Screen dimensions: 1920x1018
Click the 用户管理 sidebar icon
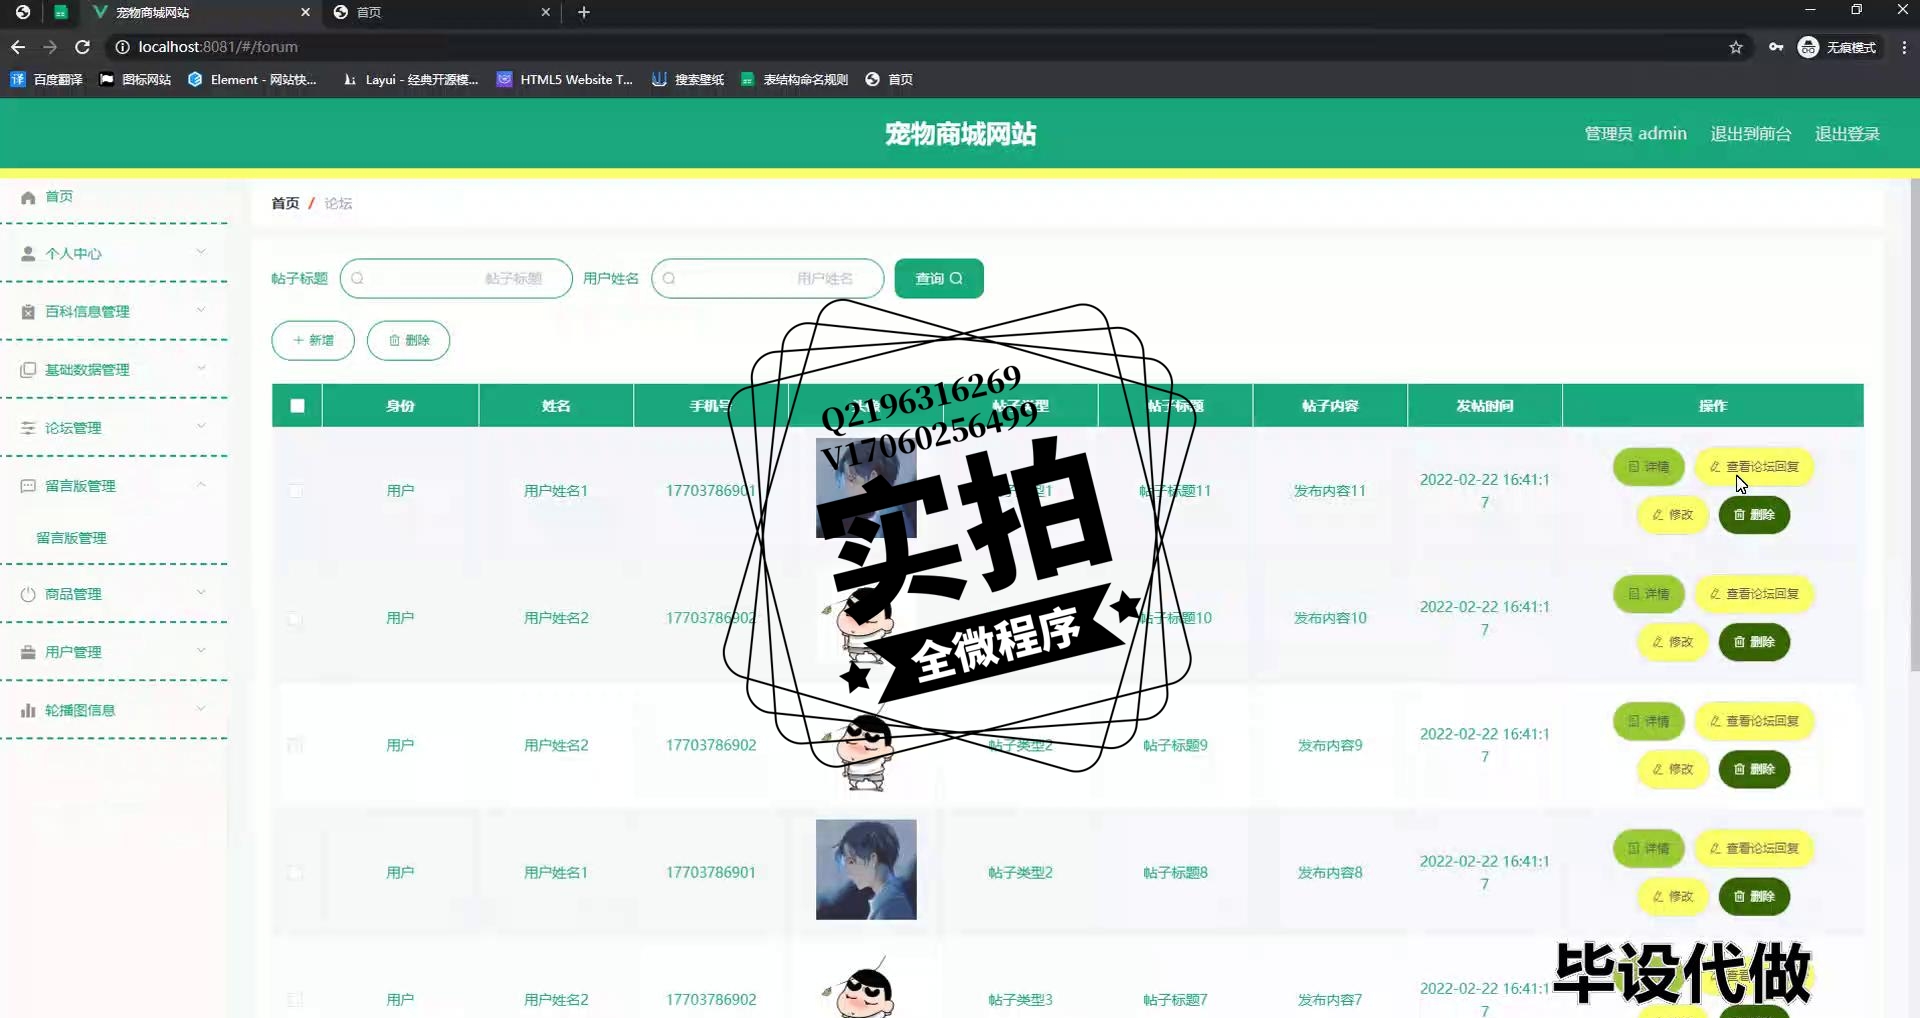point(28,652)
